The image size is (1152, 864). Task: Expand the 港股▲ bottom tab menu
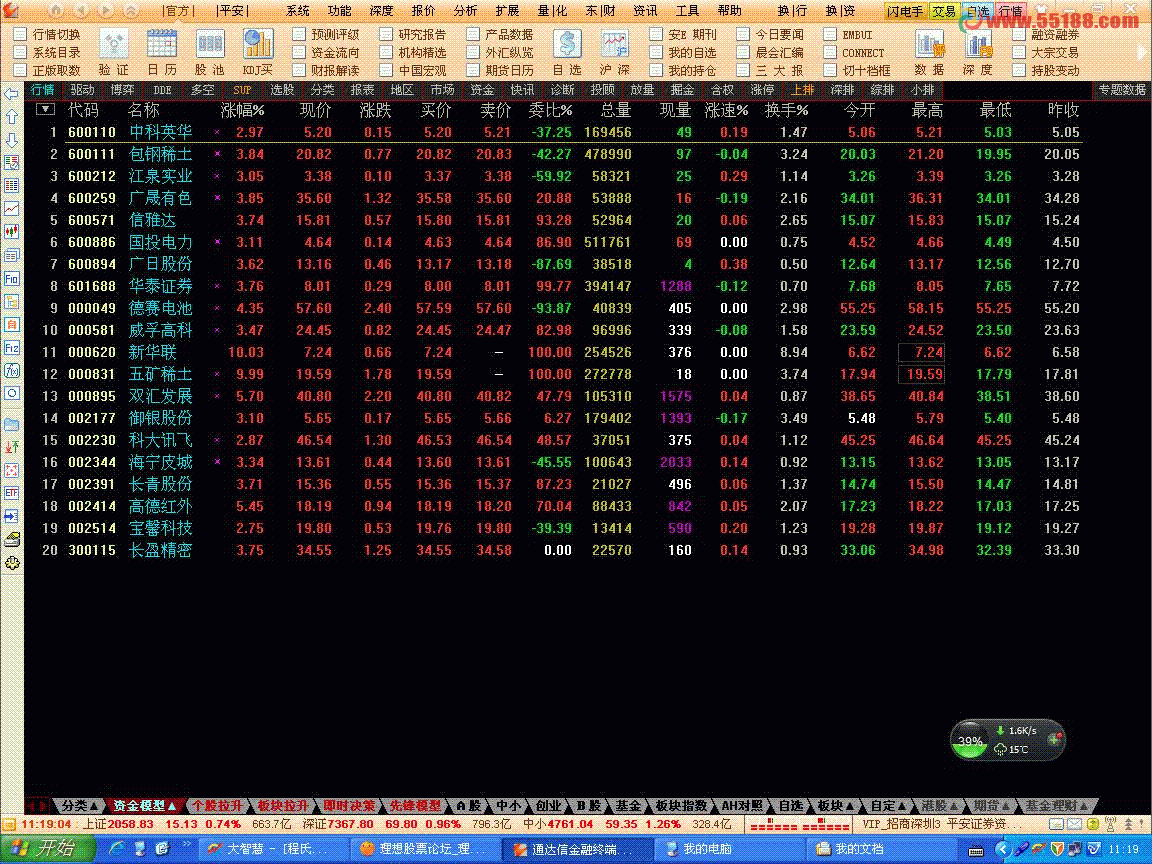pyautogui.click(x=940, y=806)
